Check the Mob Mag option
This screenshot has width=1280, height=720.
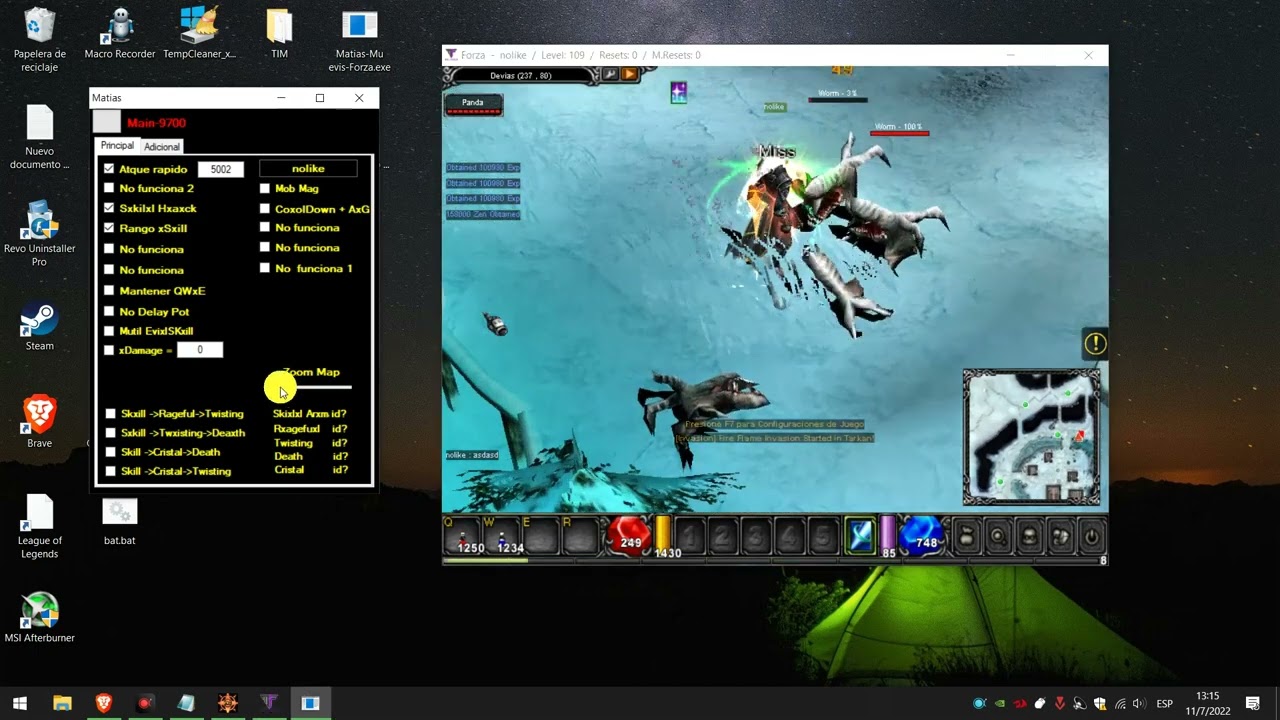[265, 188]
